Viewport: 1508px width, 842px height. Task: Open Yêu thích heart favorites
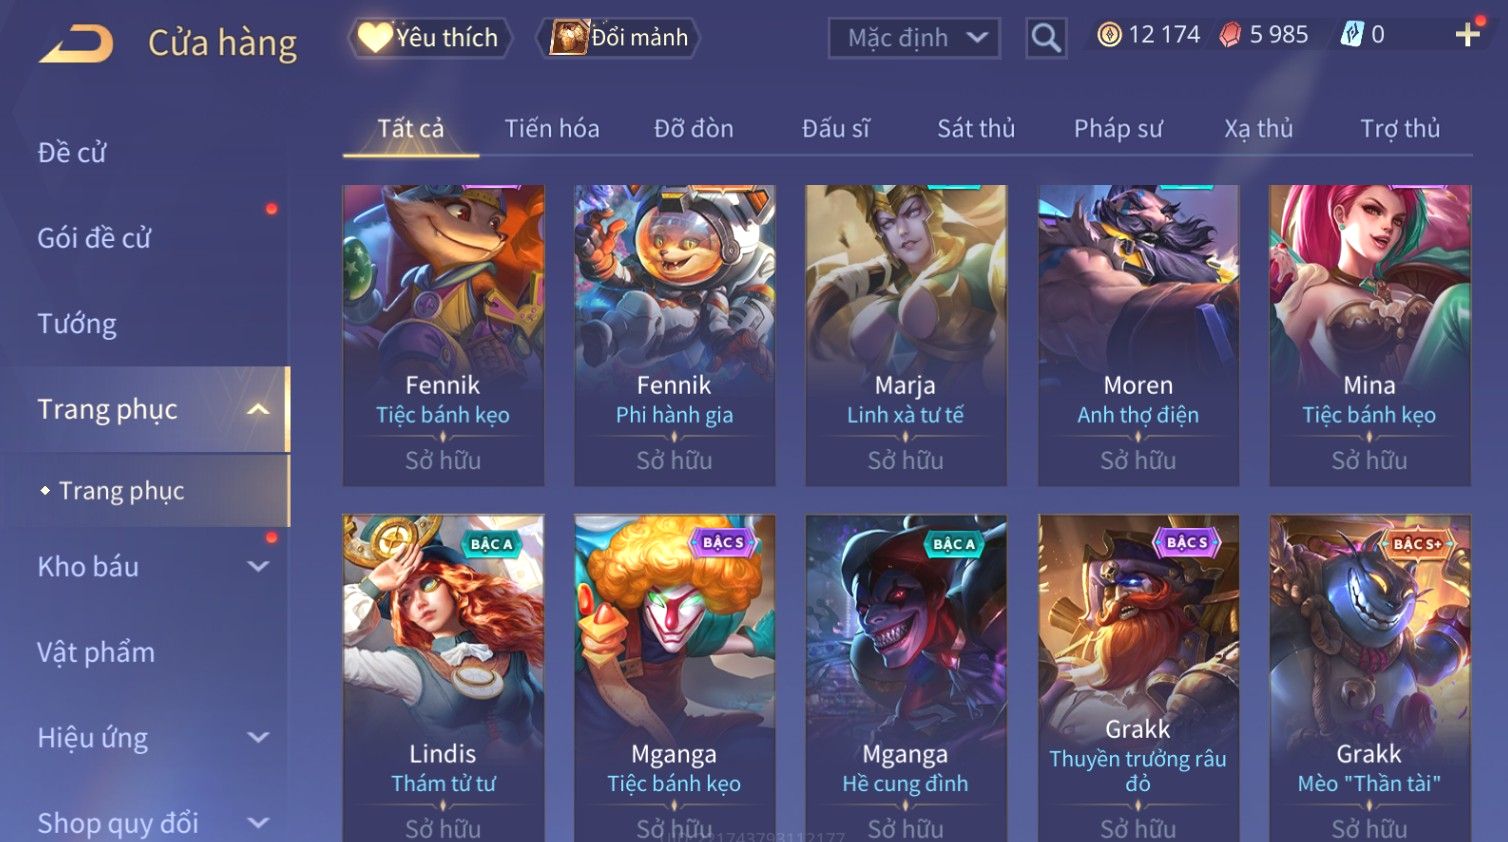[x=429, y=38]
